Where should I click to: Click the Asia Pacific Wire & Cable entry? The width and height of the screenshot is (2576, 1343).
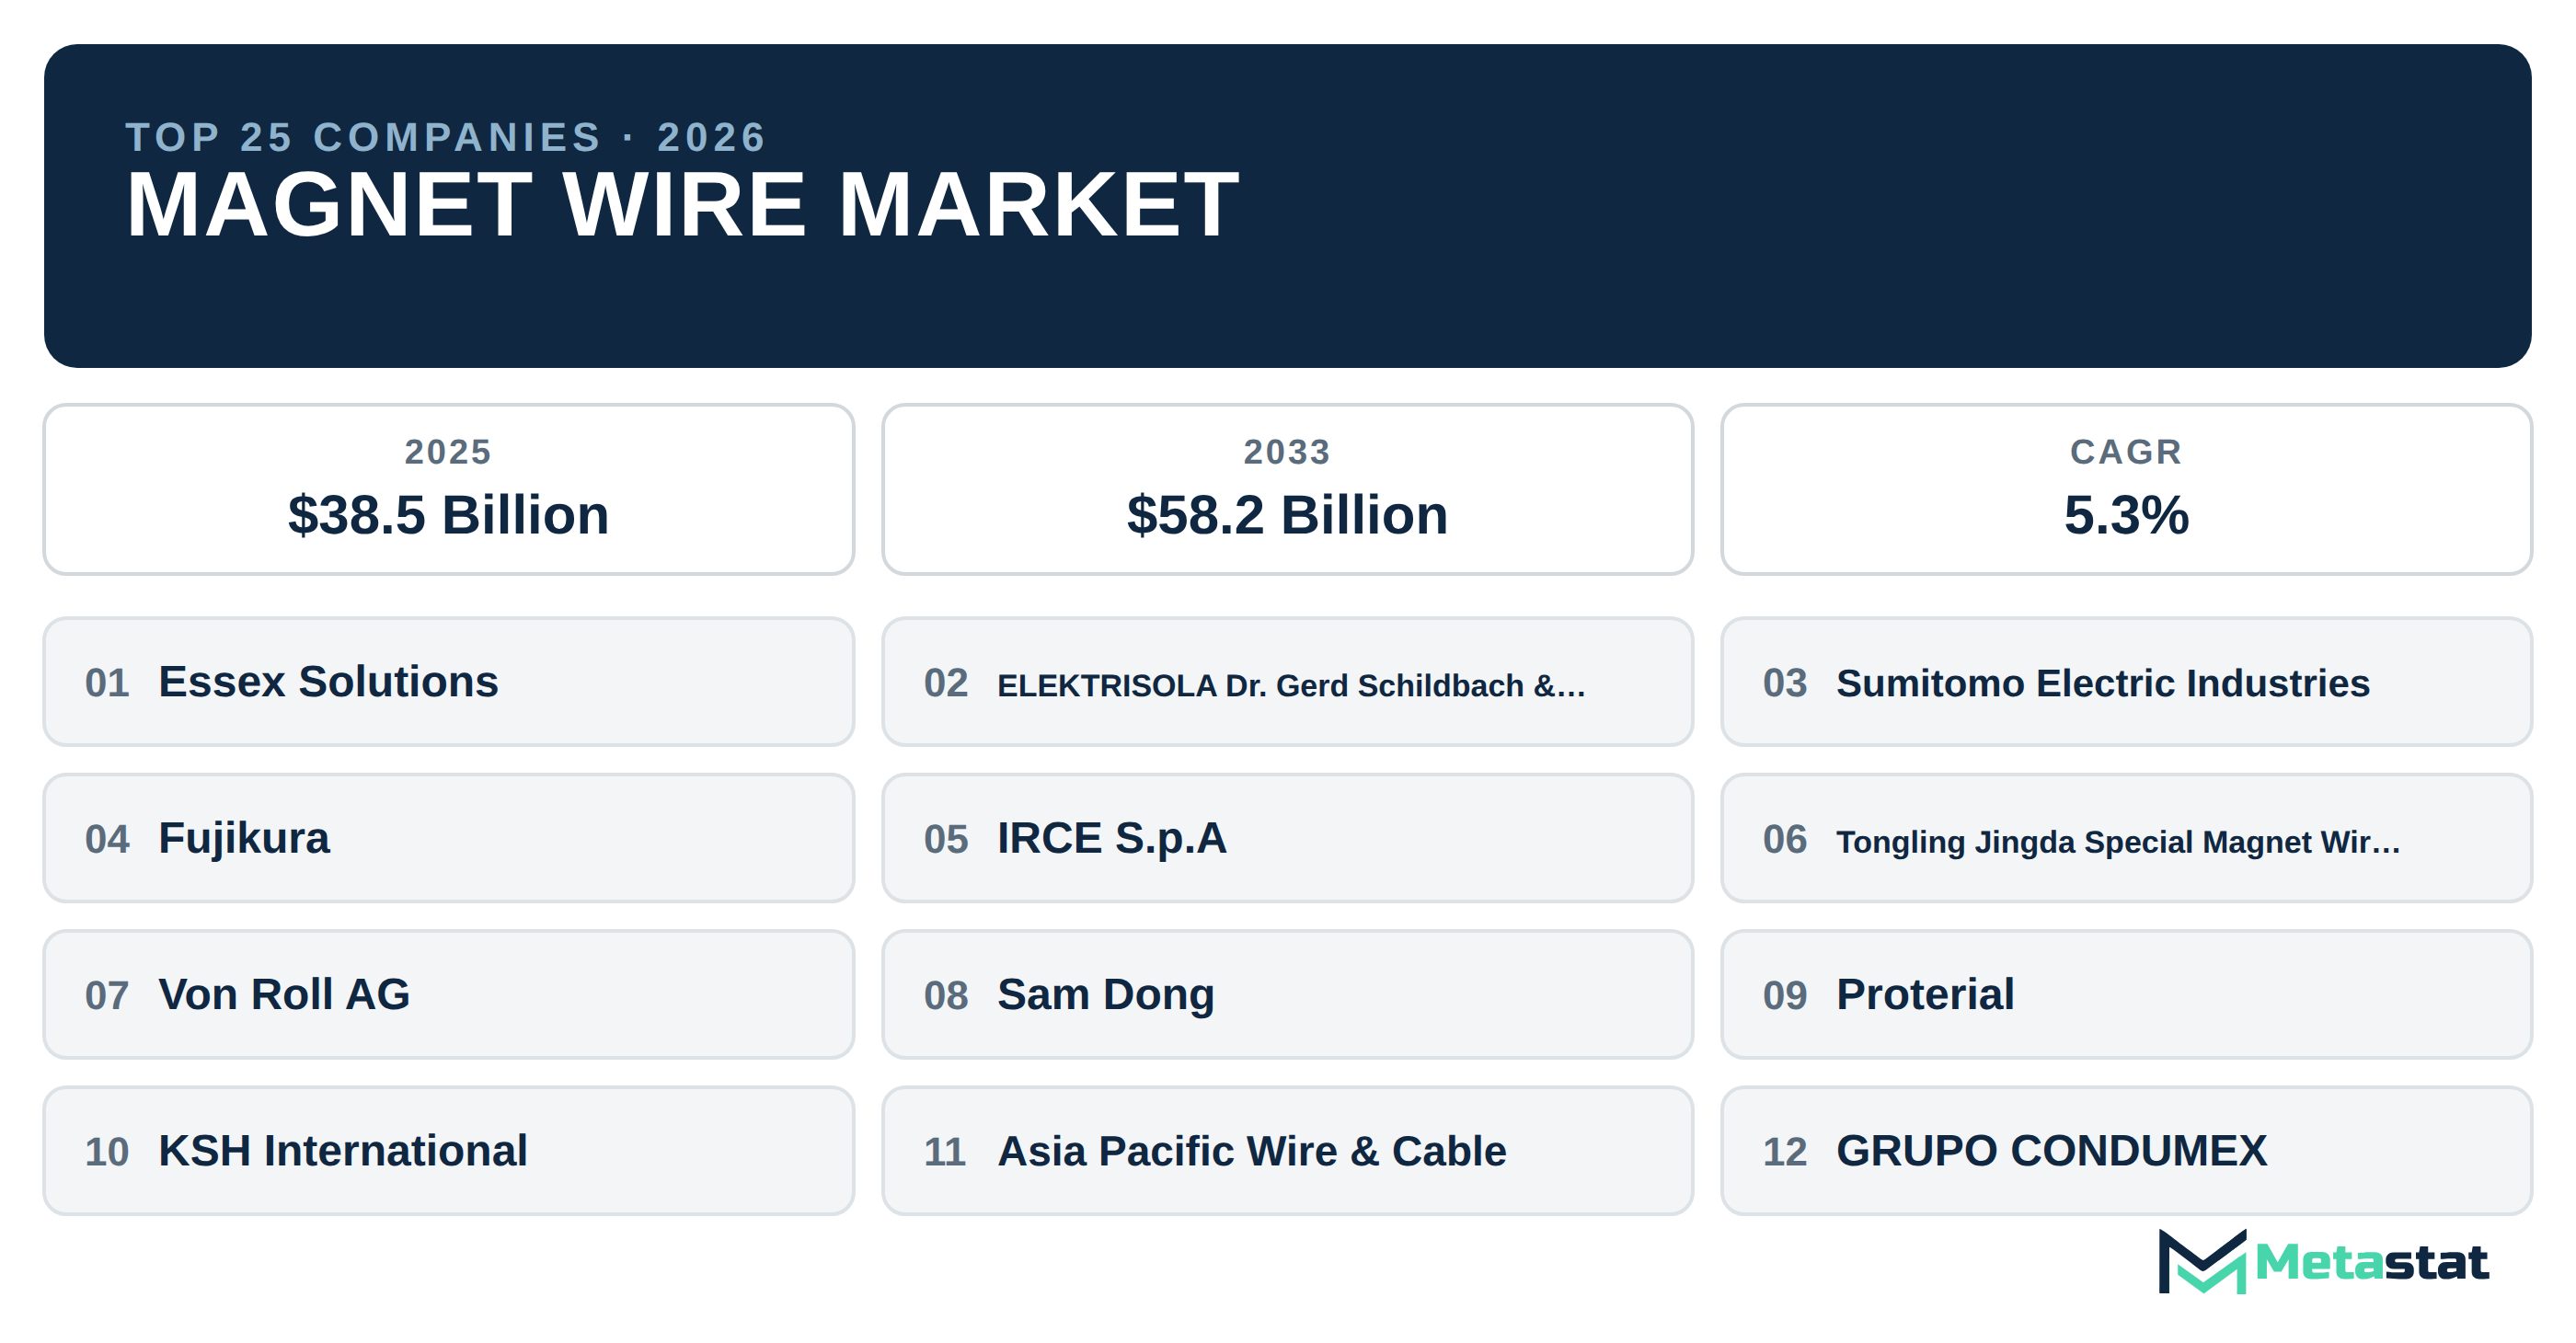pos(1288,1151)
